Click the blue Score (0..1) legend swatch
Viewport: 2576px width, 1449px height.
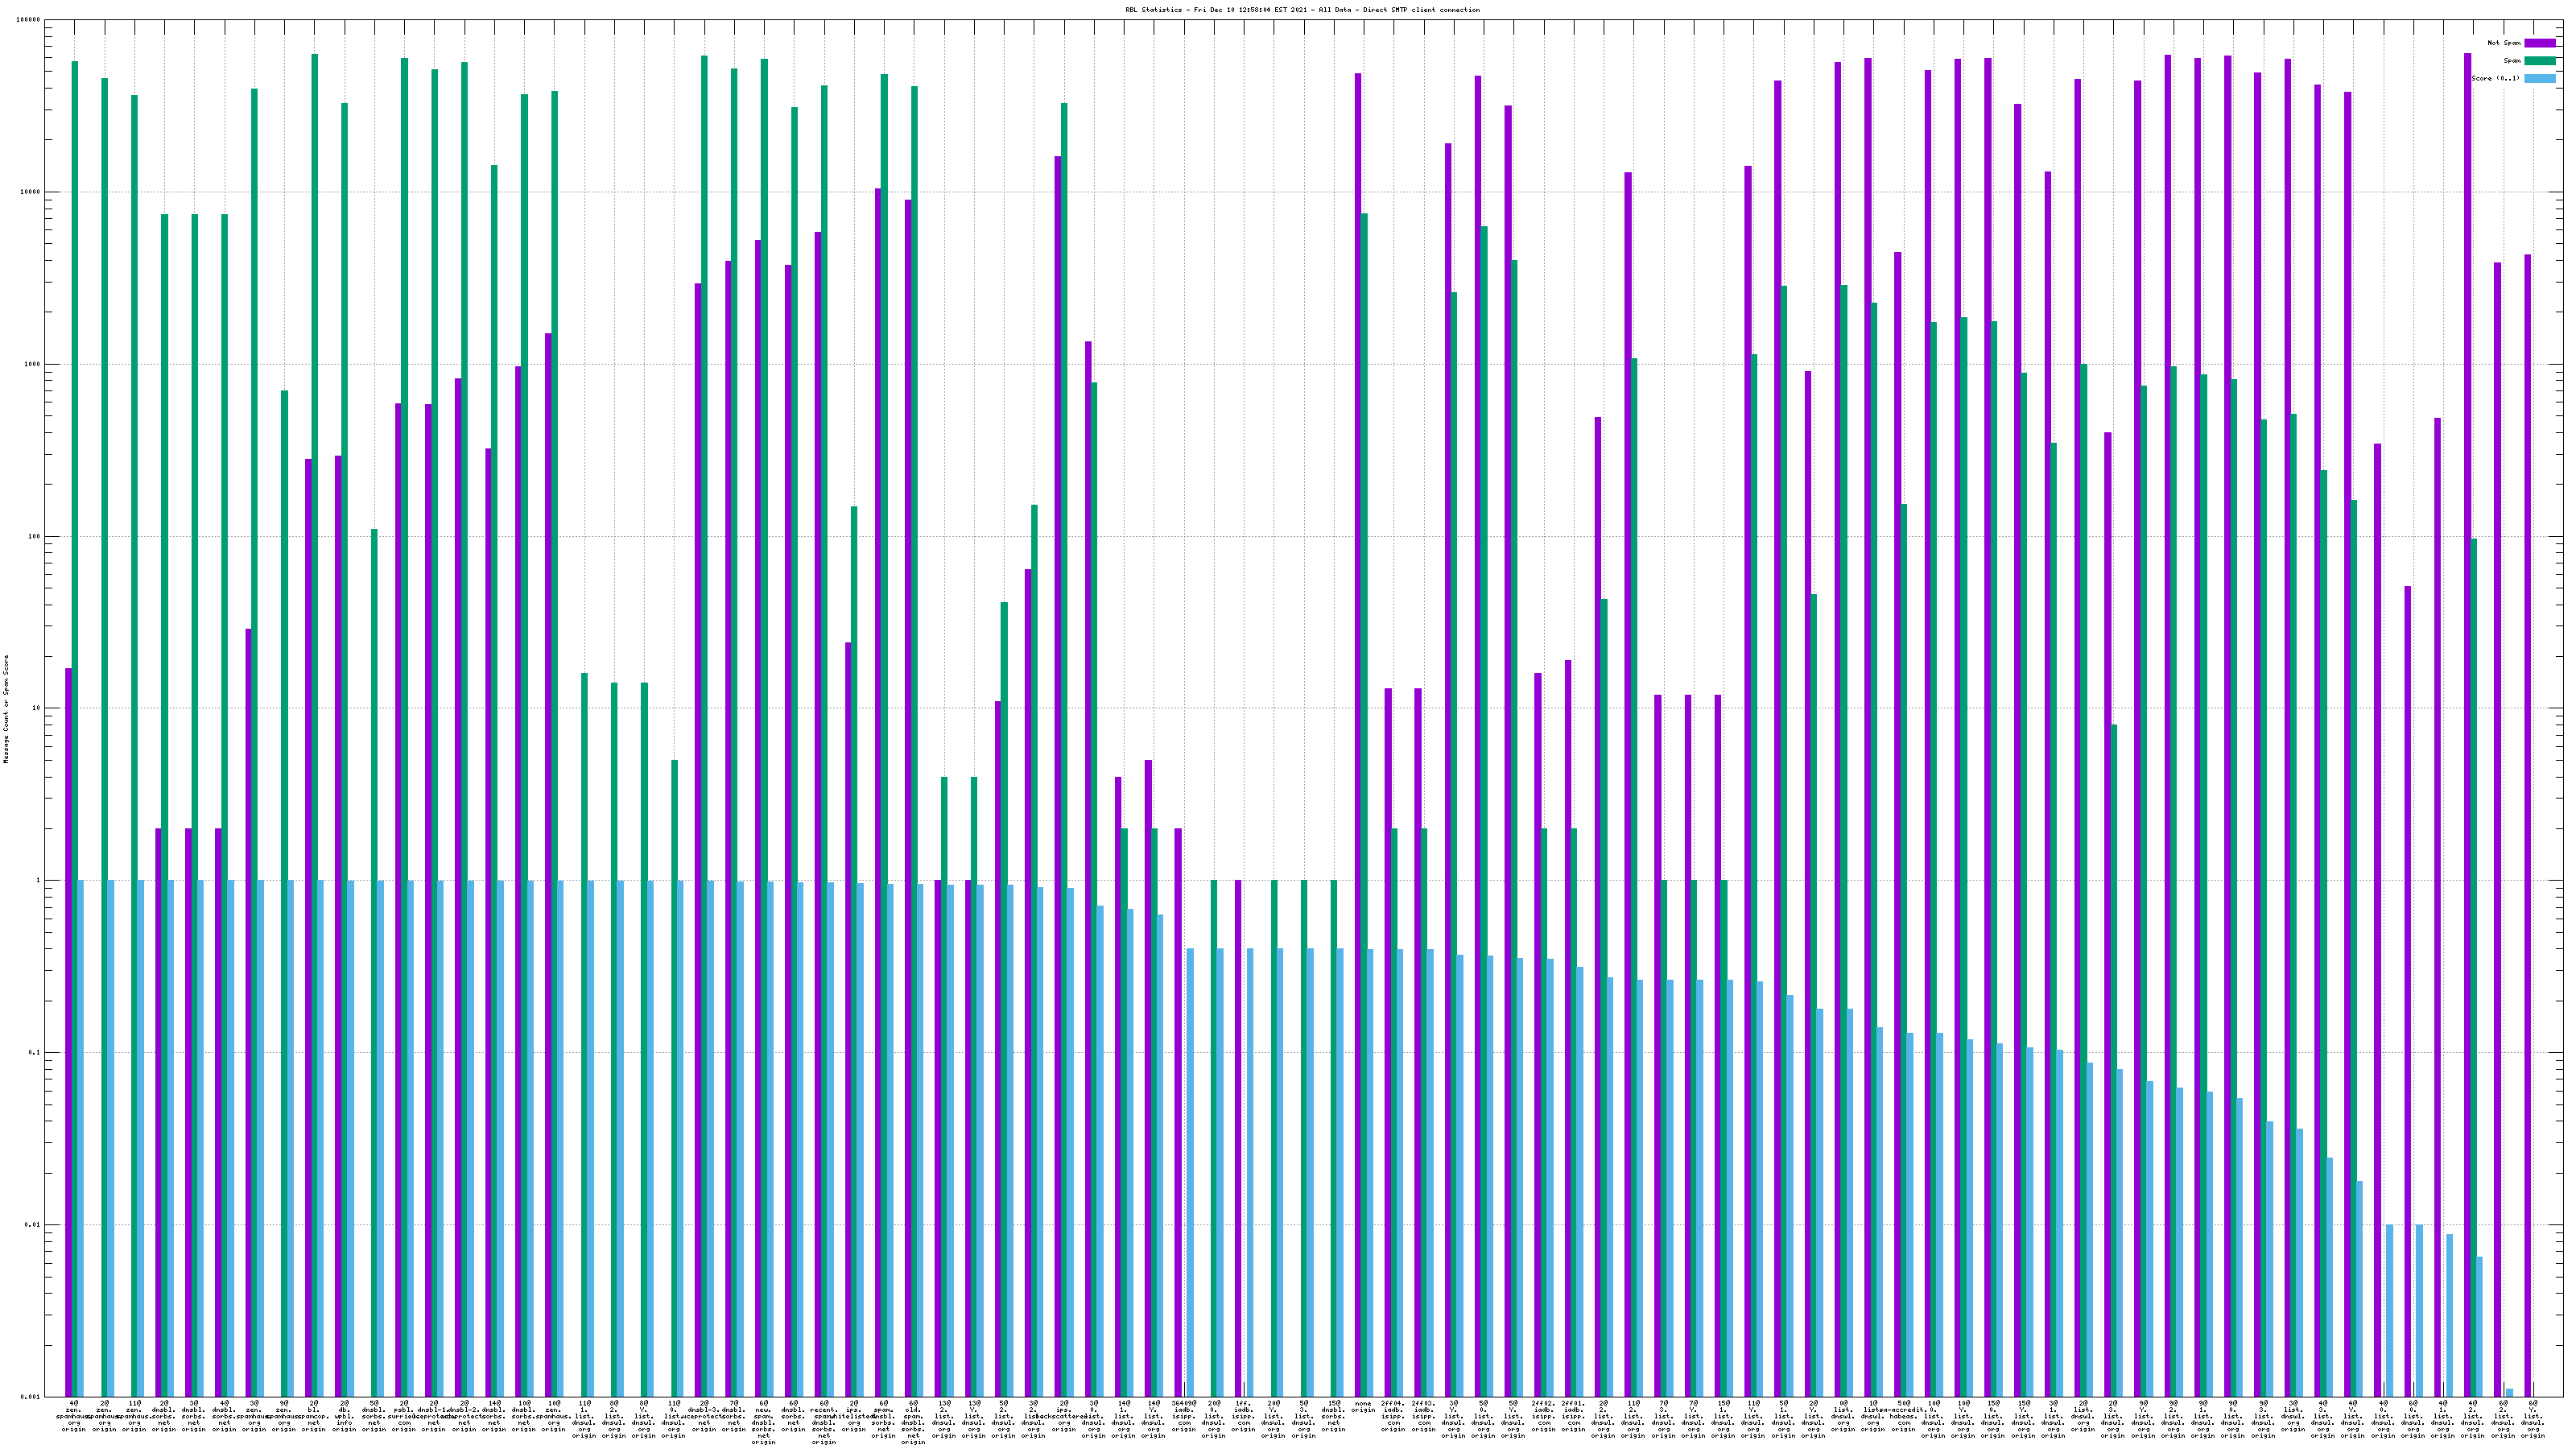click(x=2539, y=79)
